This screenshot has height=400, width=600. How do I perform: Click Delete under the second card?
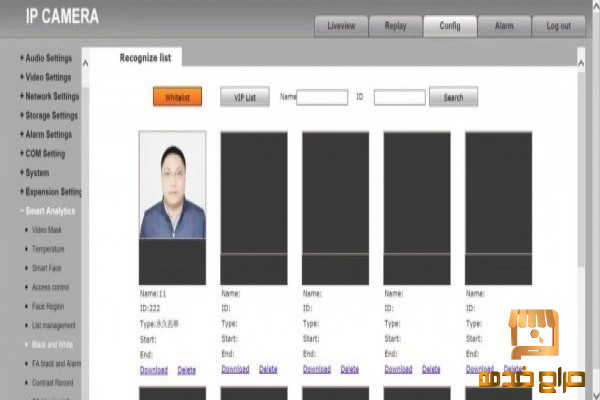tap(268, 369)
